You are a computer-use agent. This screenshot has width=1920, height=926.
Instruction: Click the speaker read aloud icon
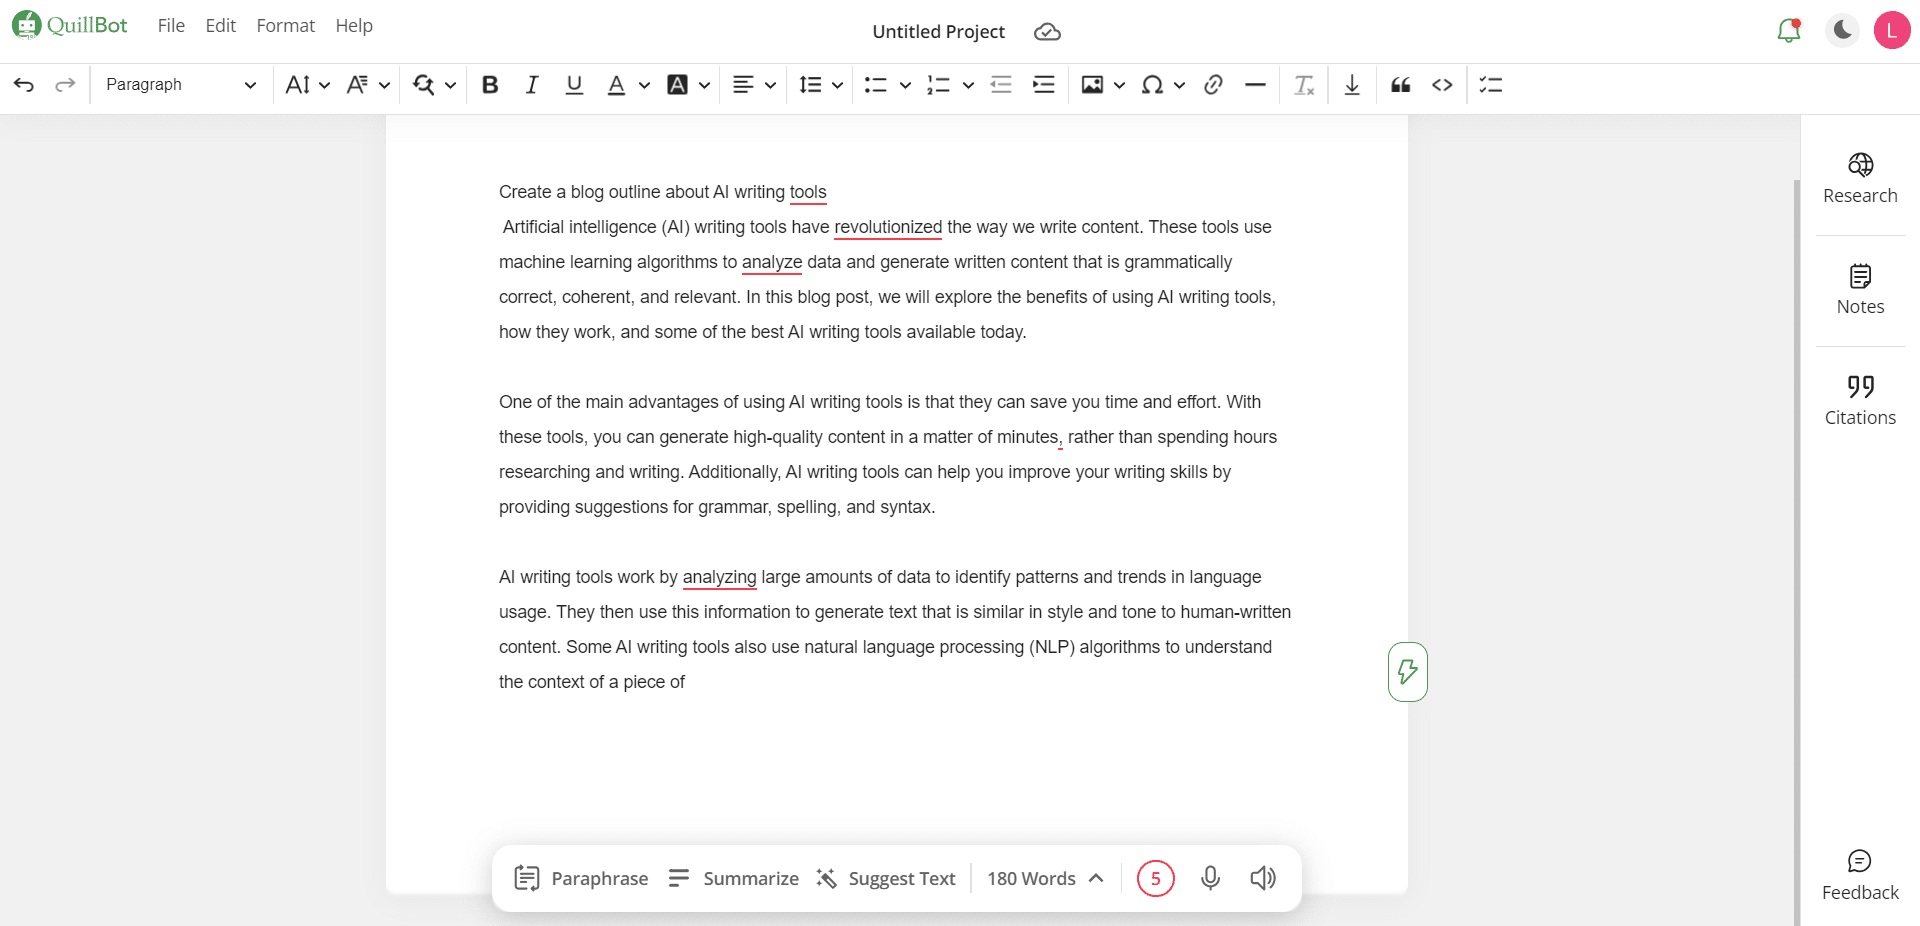(1263, 878)
